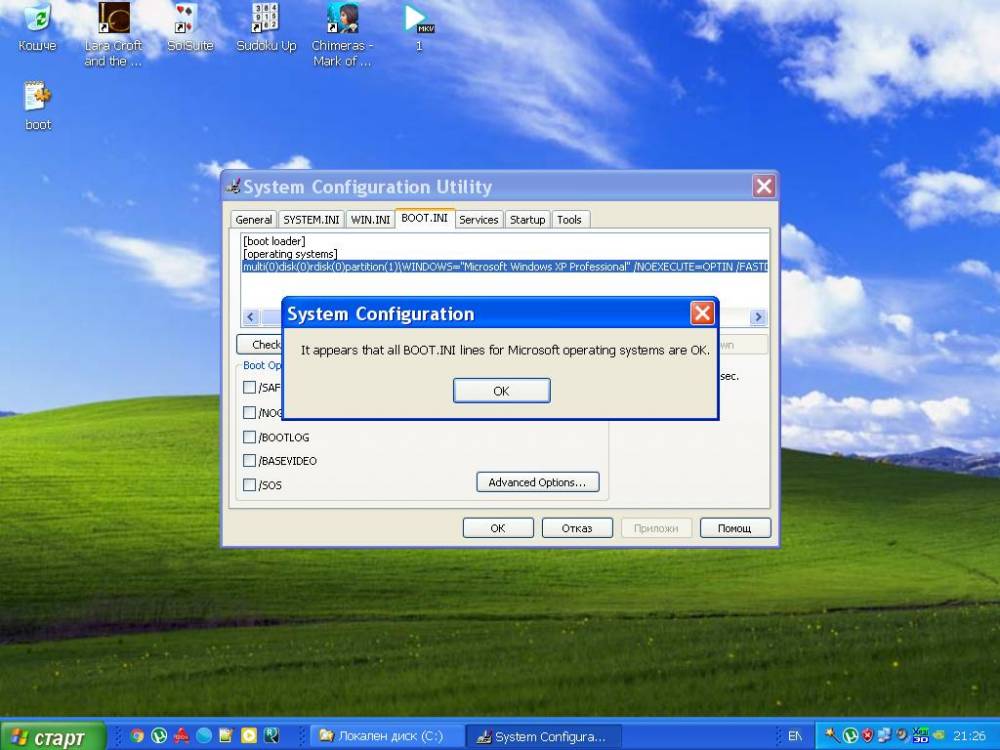Click the 3D tray icon

click(920, 735)
